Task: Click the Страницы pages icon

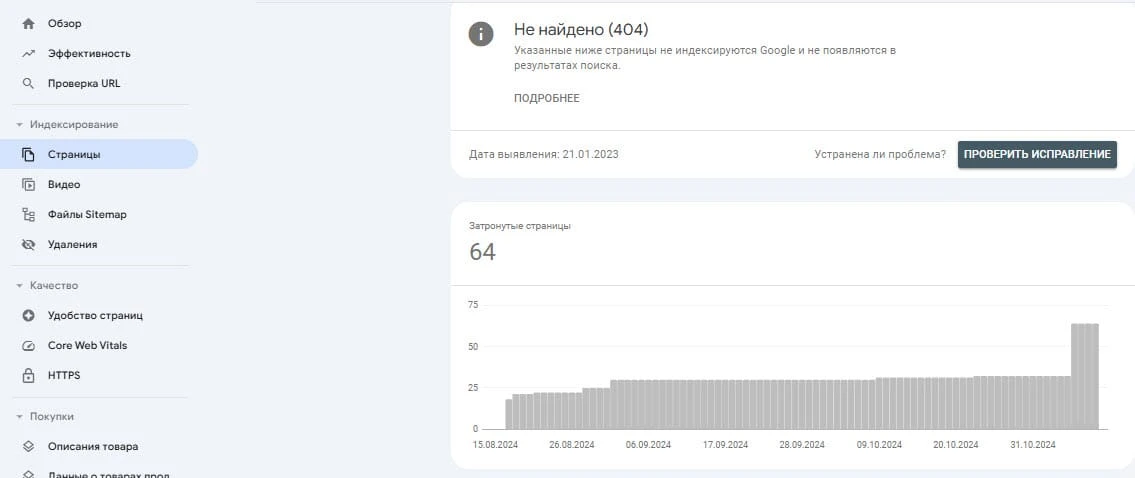Action: [x=28, y=154]
